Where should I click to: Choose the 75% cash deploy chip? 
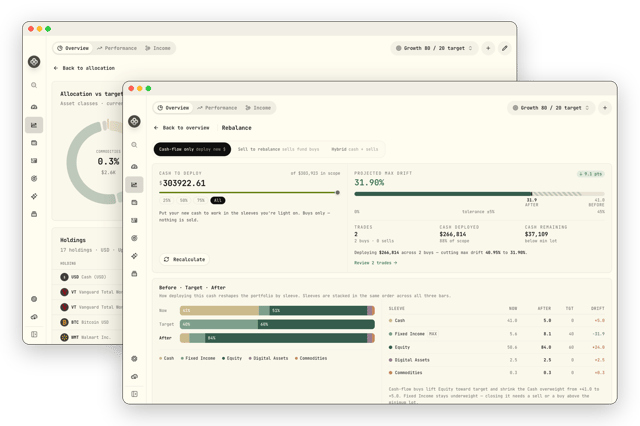200,200
